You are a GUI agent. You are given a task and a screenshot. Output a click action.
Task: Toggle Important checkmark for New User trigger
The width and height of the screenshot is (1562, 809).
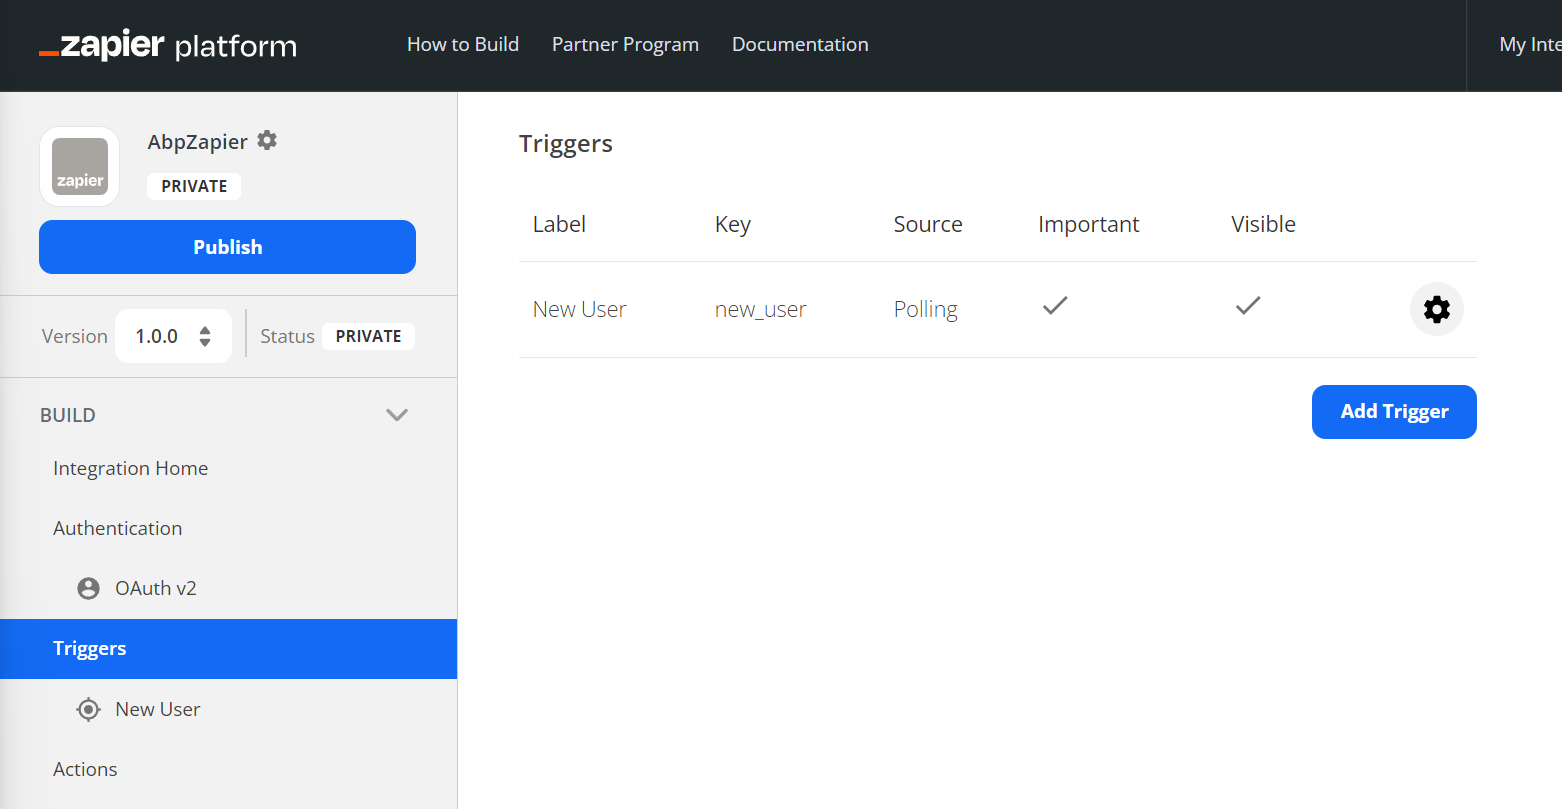pos(1055,306)
